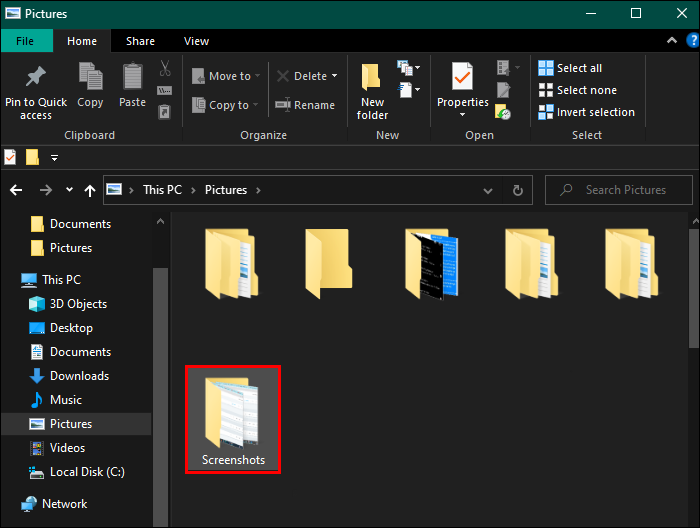Click the navigation pane scroll-up arrow
This screenshot has height=528, width=700.
[x=160, y=221]
